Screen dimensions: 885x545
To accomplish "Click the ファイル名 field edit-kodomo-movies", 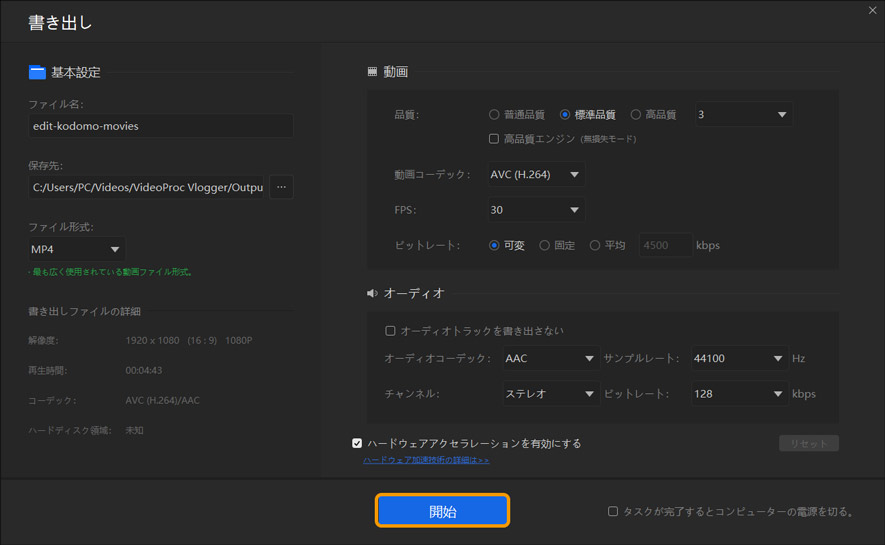I will pyautogui.click(x=160, y=126).
